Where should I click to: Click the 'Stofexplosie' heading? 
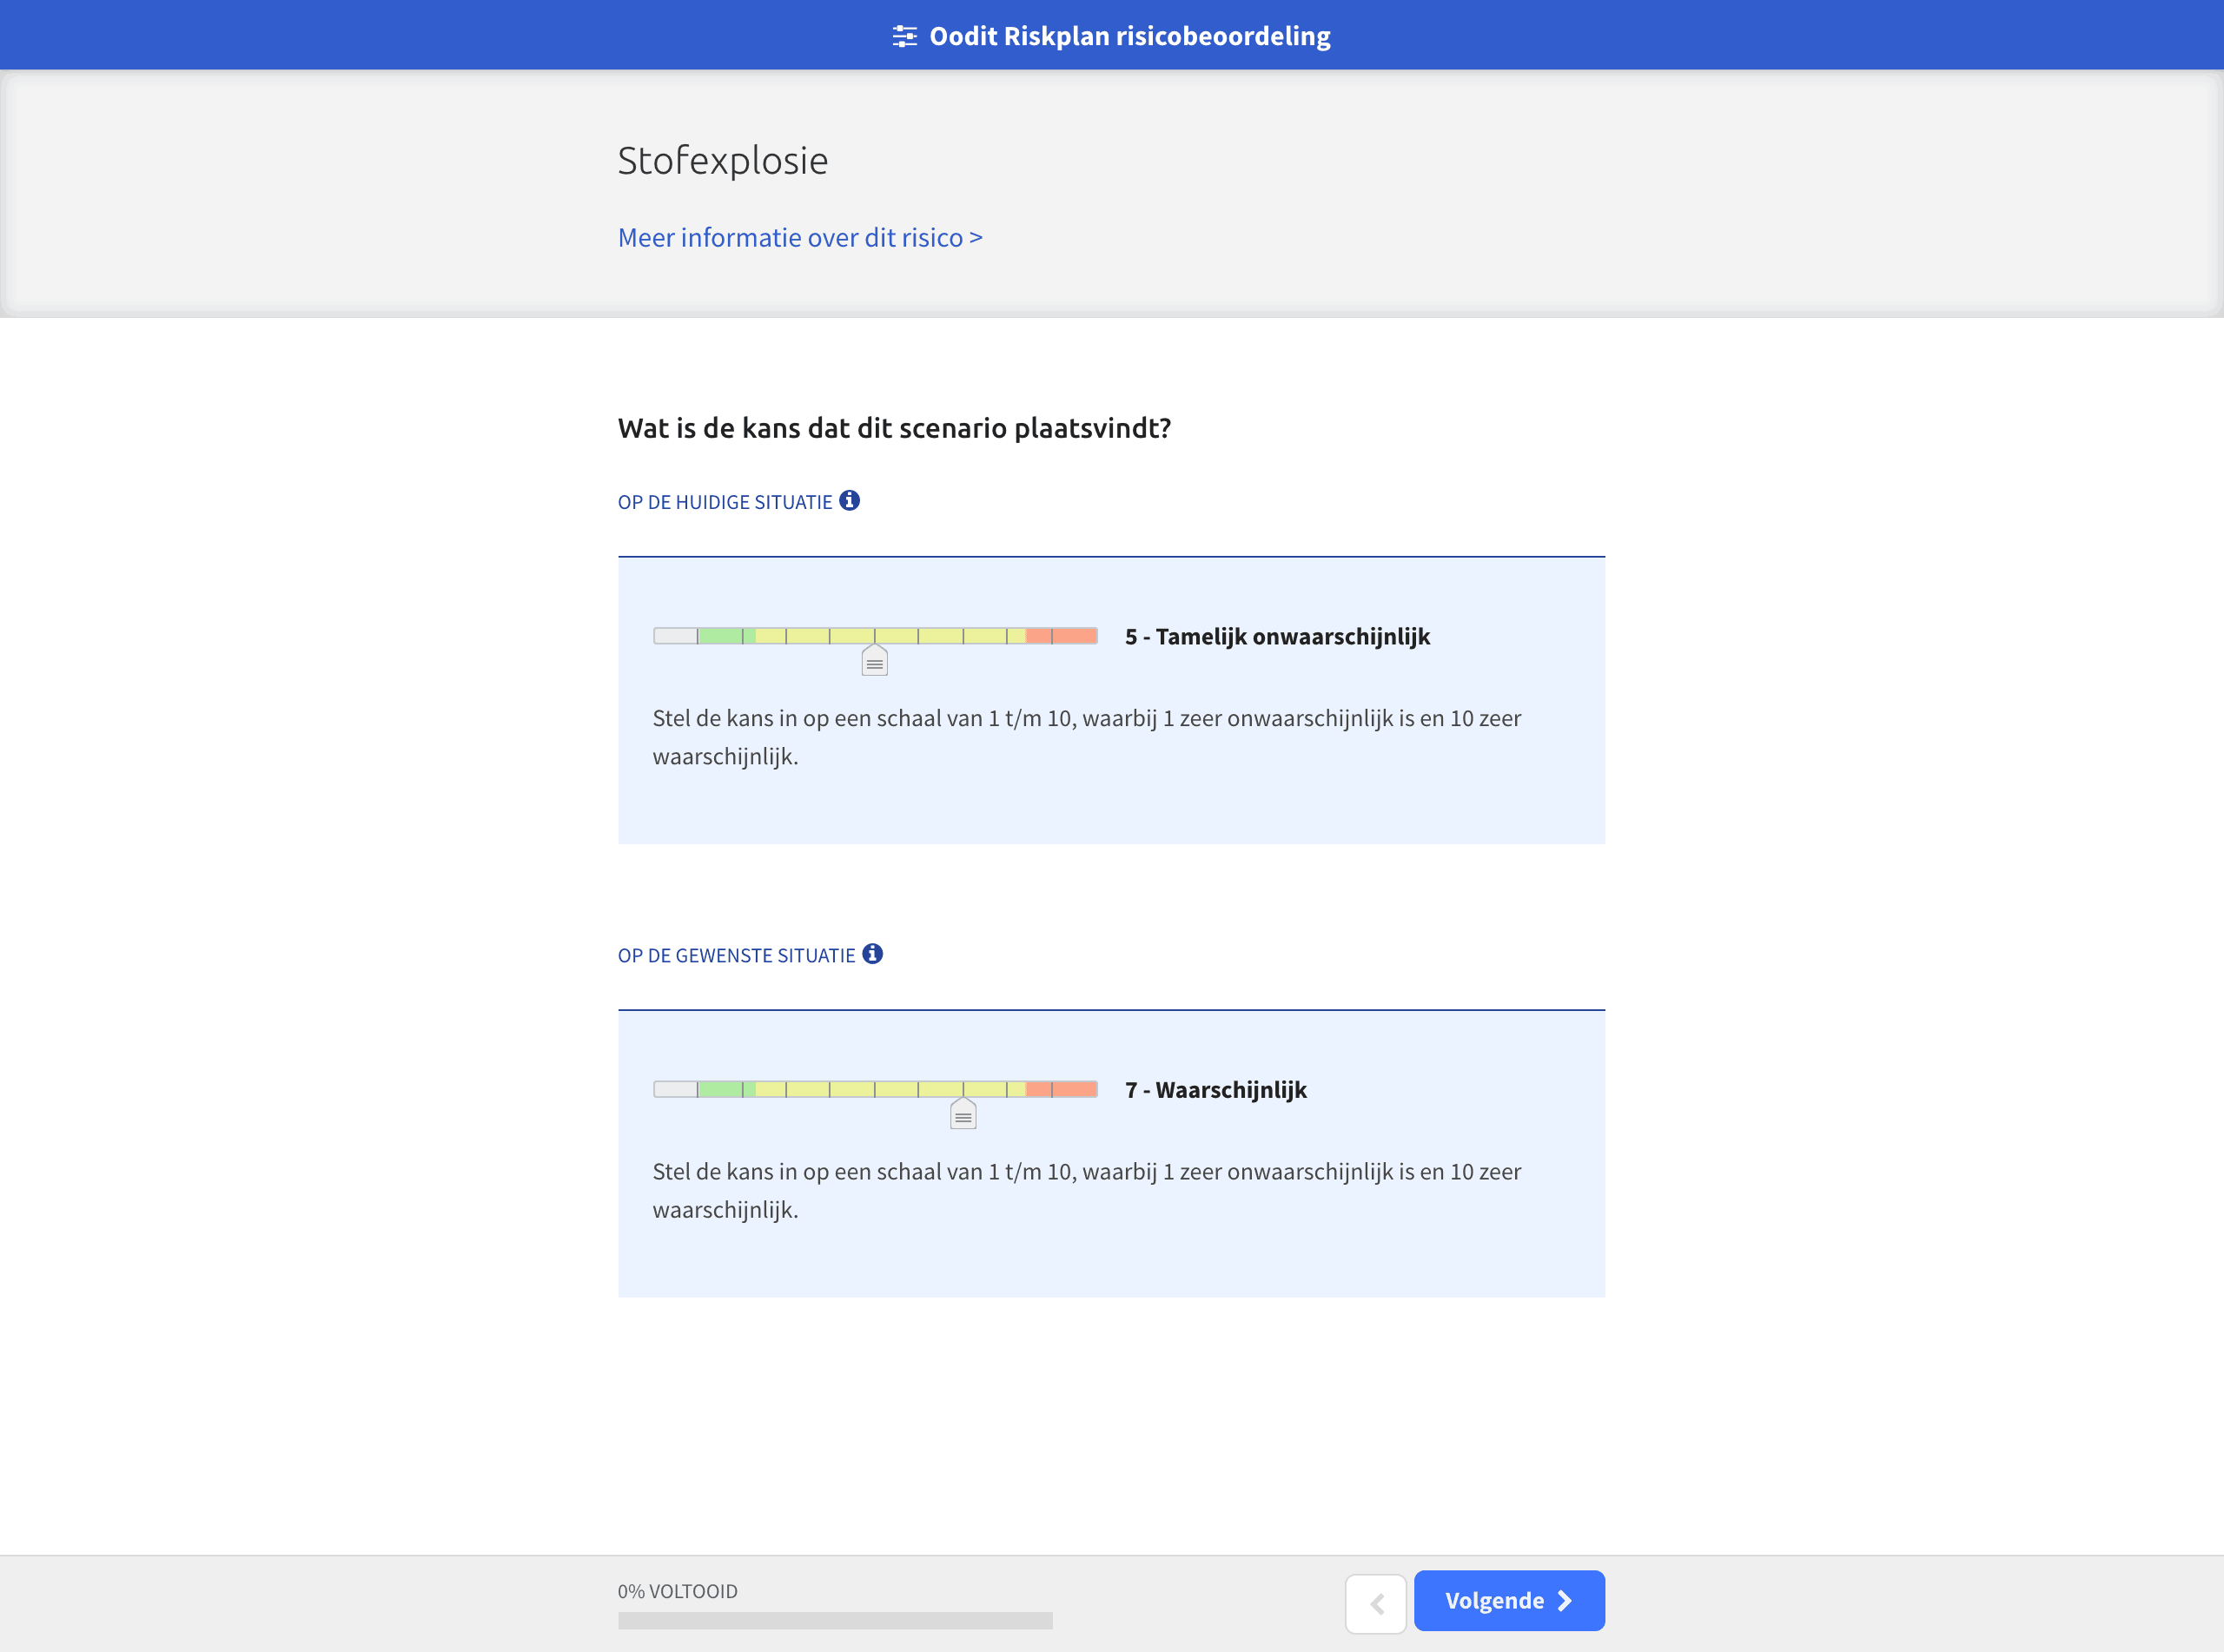coord(722,161)
